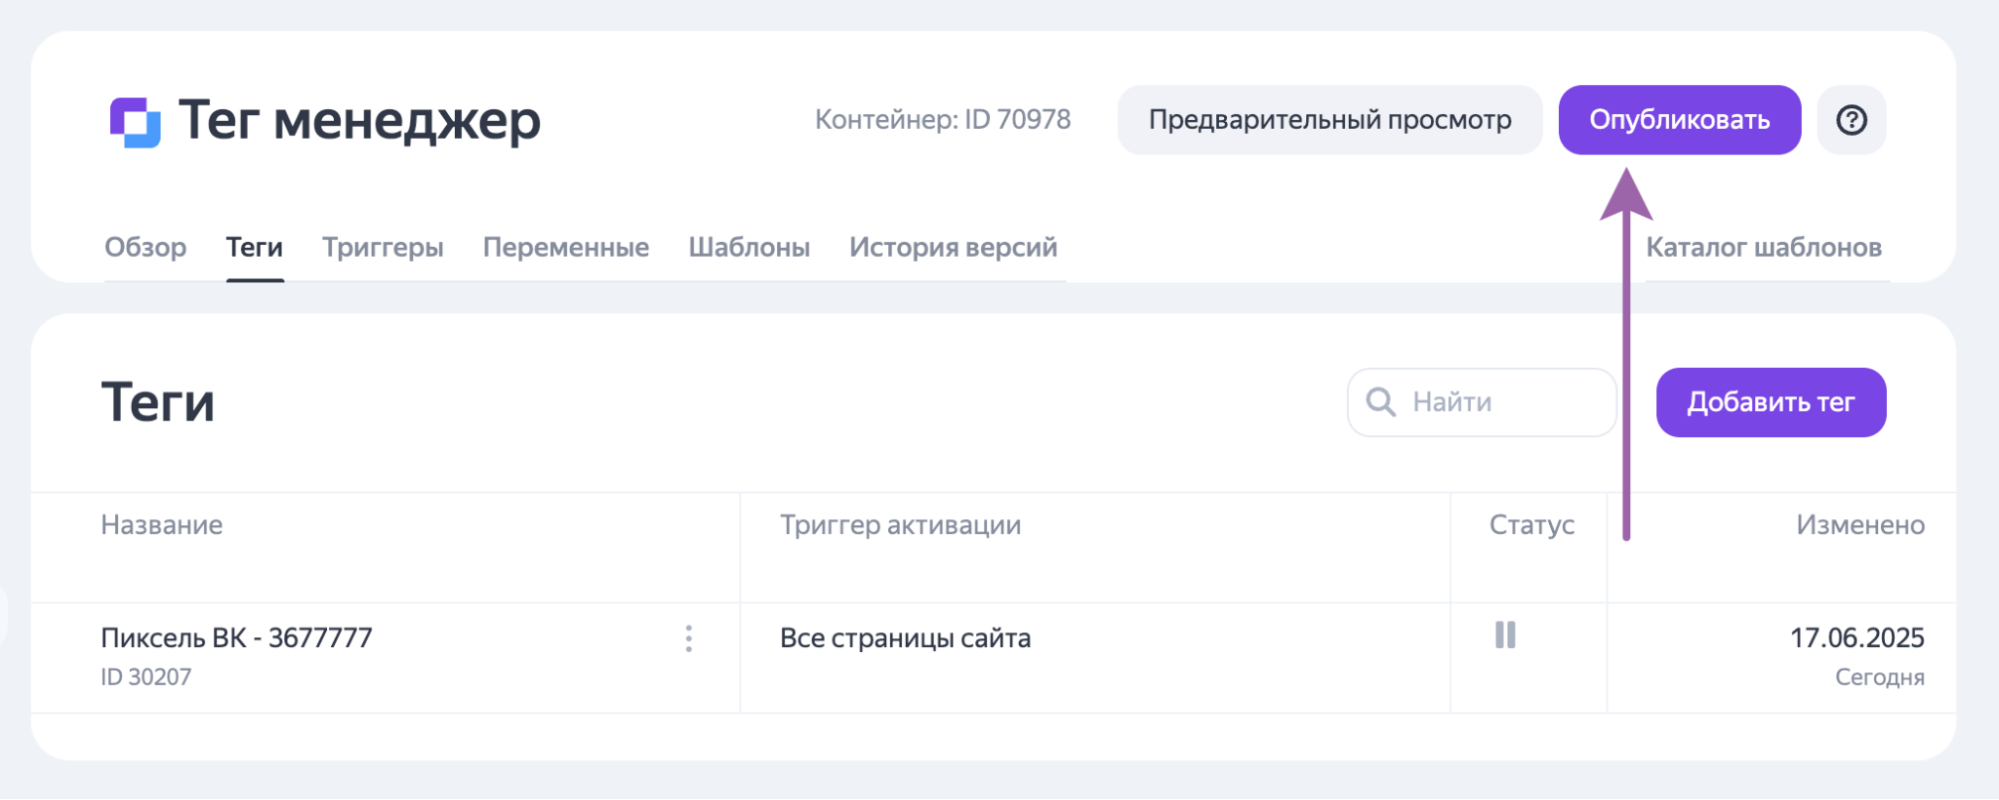Click the date 17.06.2025
Viewport: 1999px width, 800px height.
click(1857, 638)
